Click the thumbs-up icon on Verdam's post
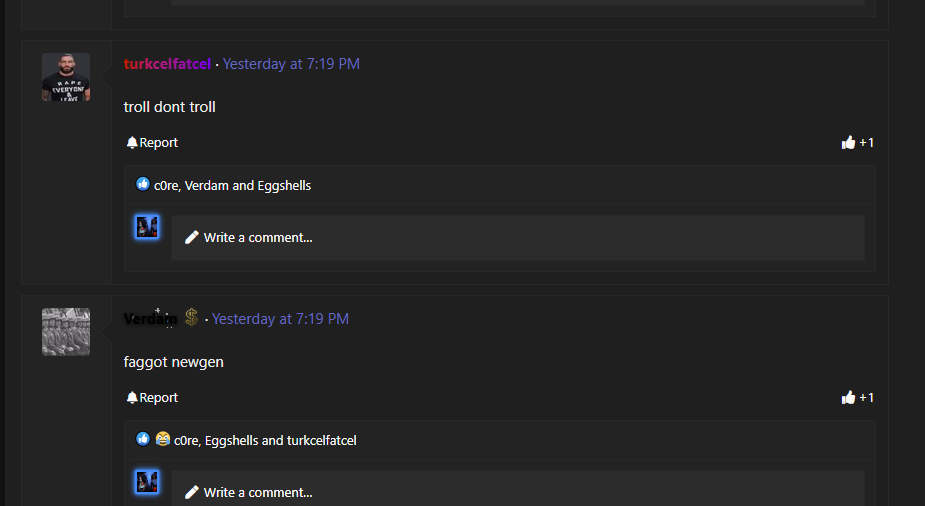 click(848, 397)
